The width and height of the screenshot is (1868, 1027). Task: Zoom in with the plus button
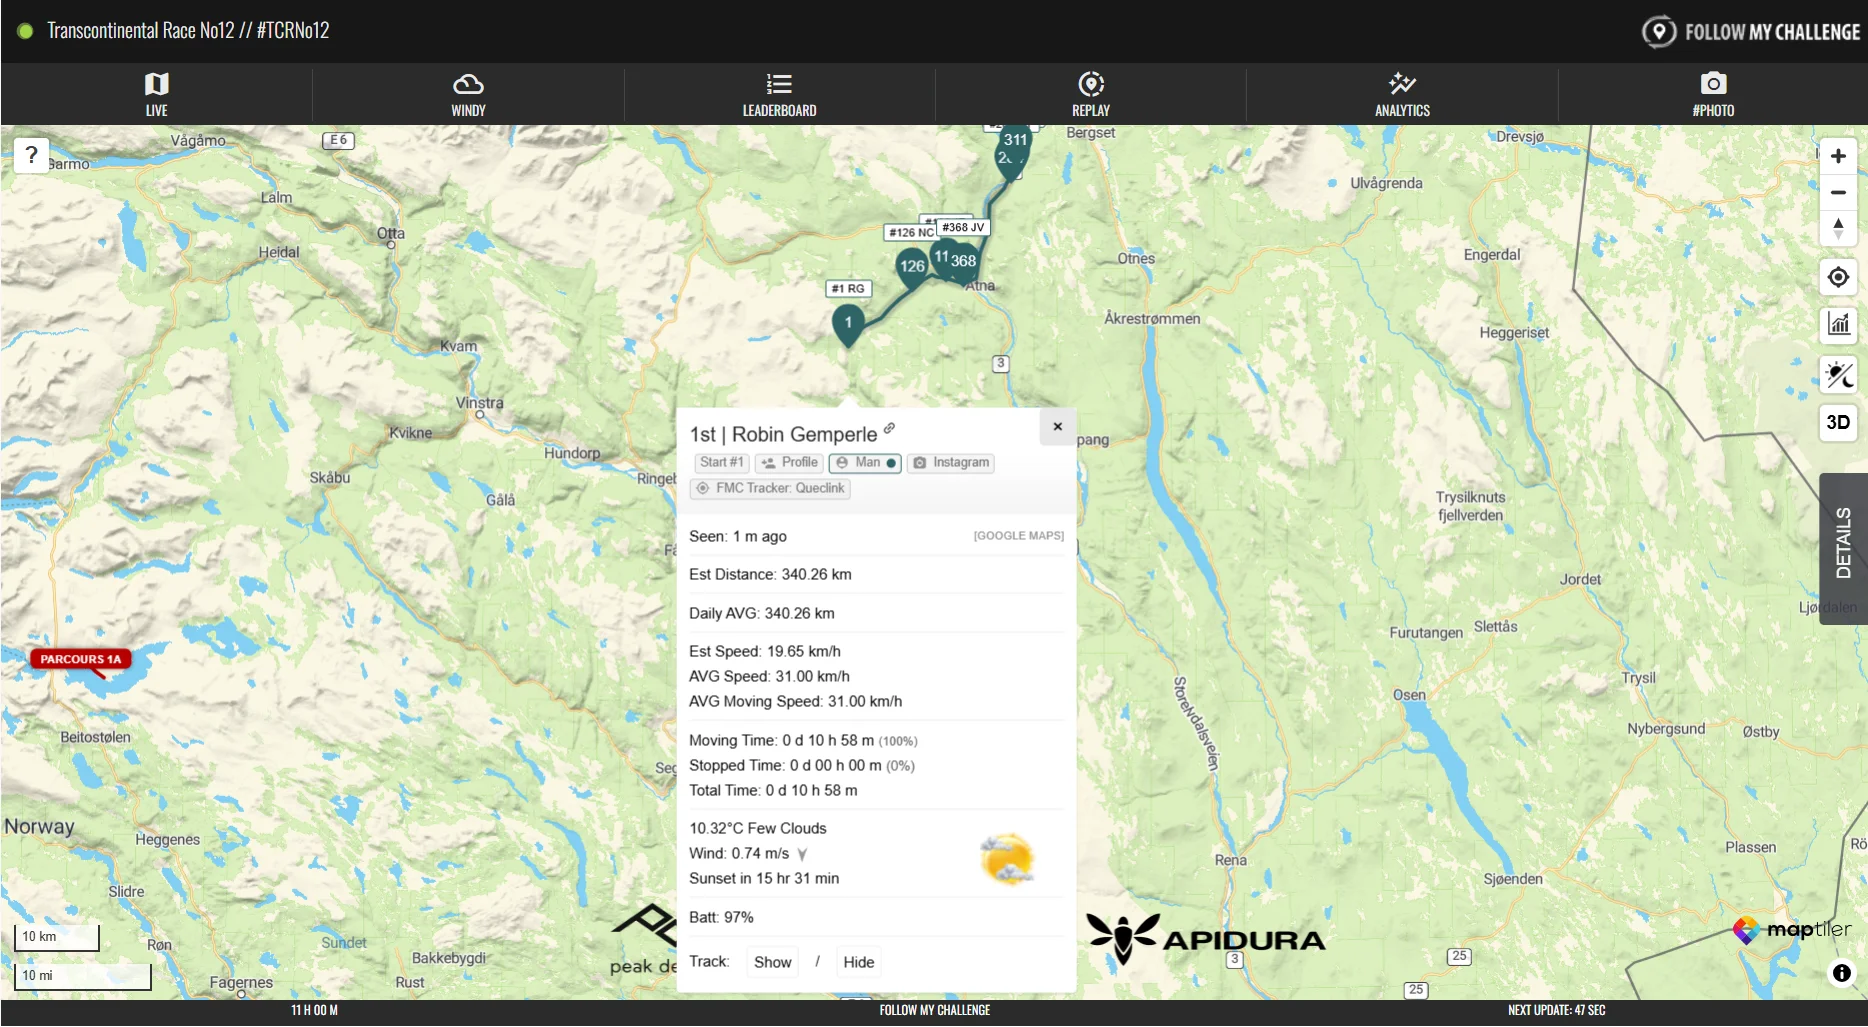pyautogui.click(x=1838, y=156)
